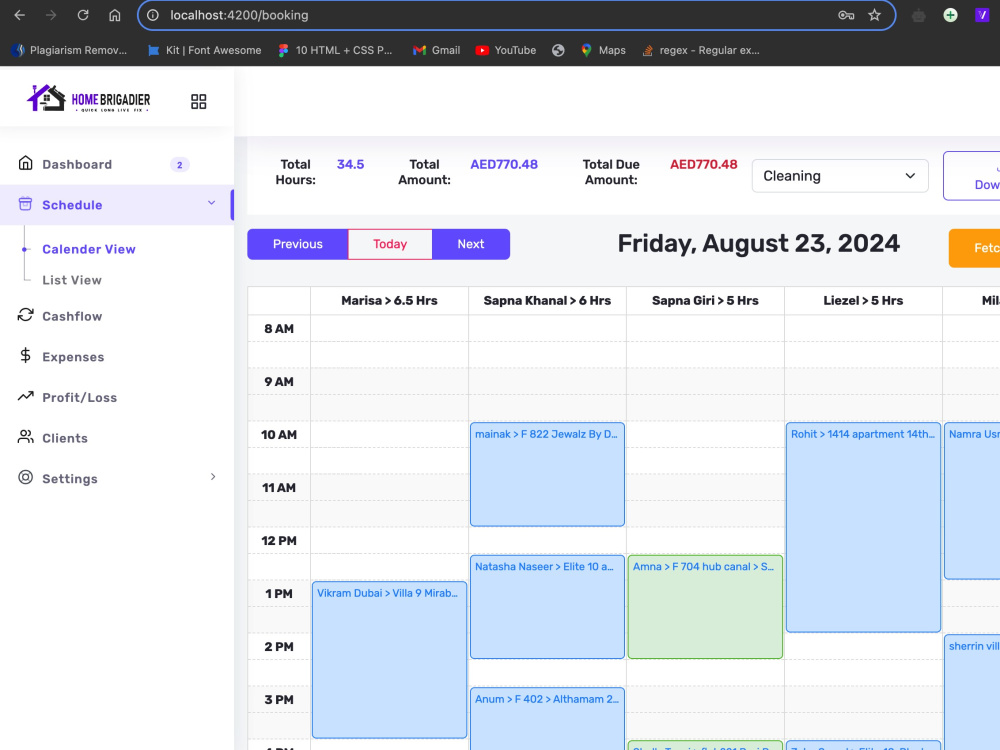Image resolution: width=1000 pixels, height=750 pixels.
Task: Click the Schedule calendar icon
Action: click(x=26, y=204)
